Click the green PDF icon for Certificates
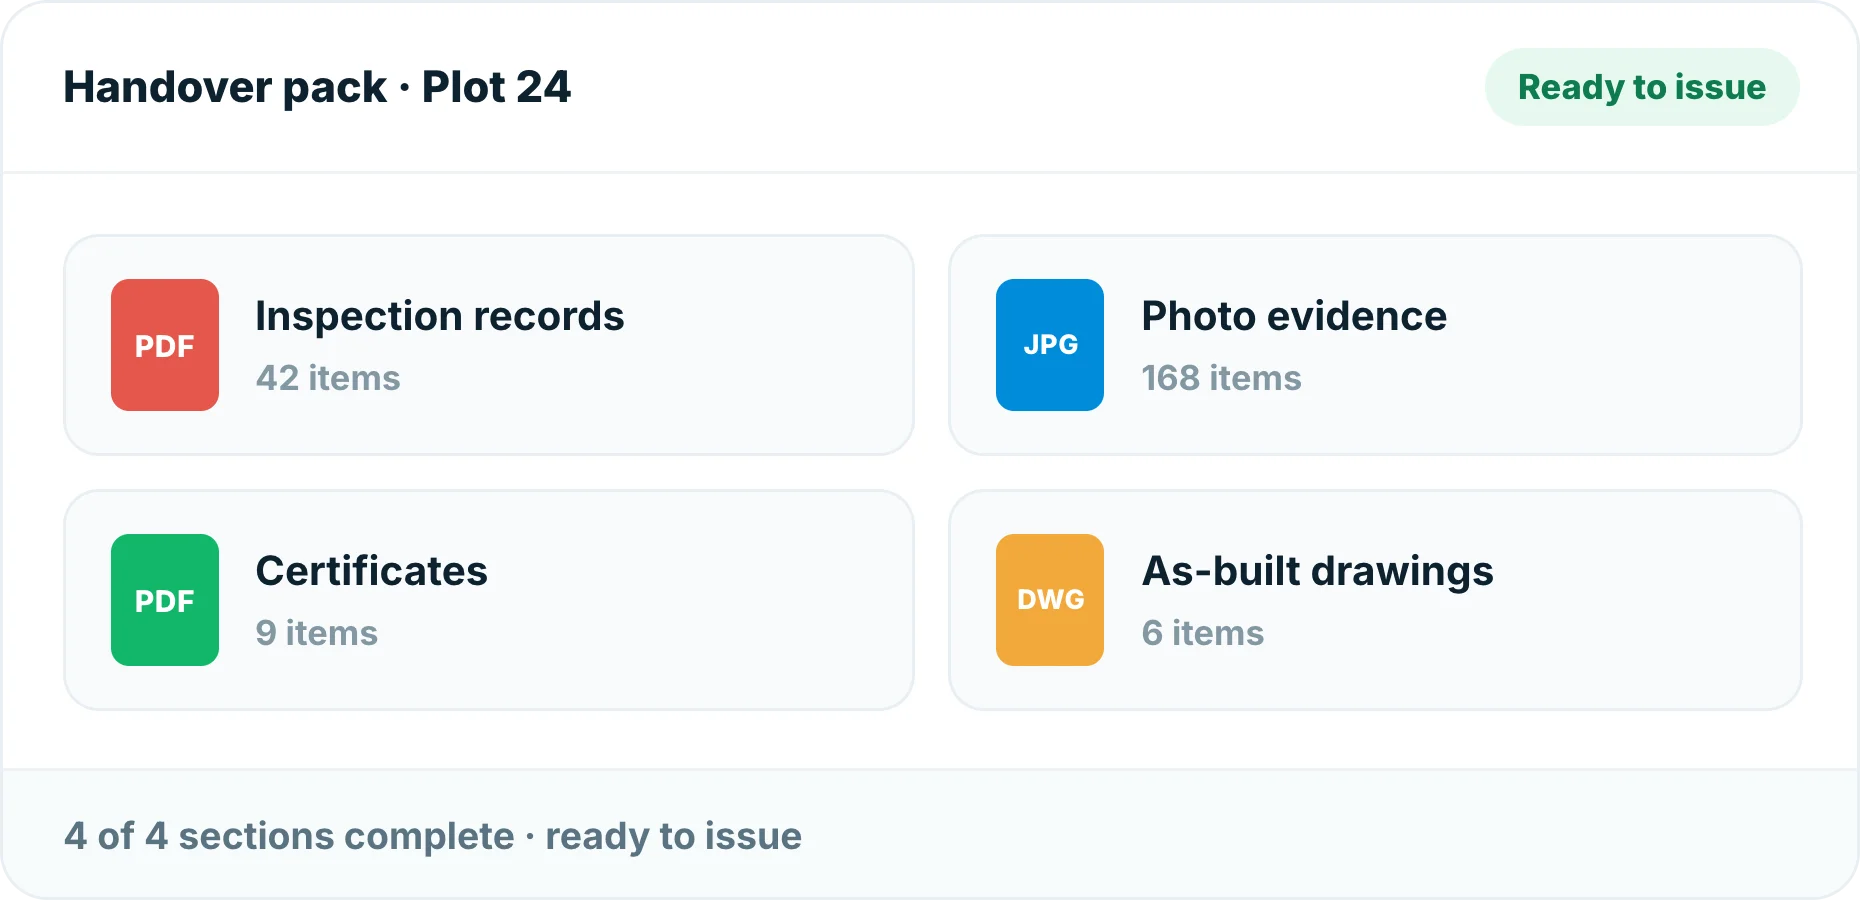Image resolution: width=1860 pixels, height=900 pixels. click(x=165, y=600)
